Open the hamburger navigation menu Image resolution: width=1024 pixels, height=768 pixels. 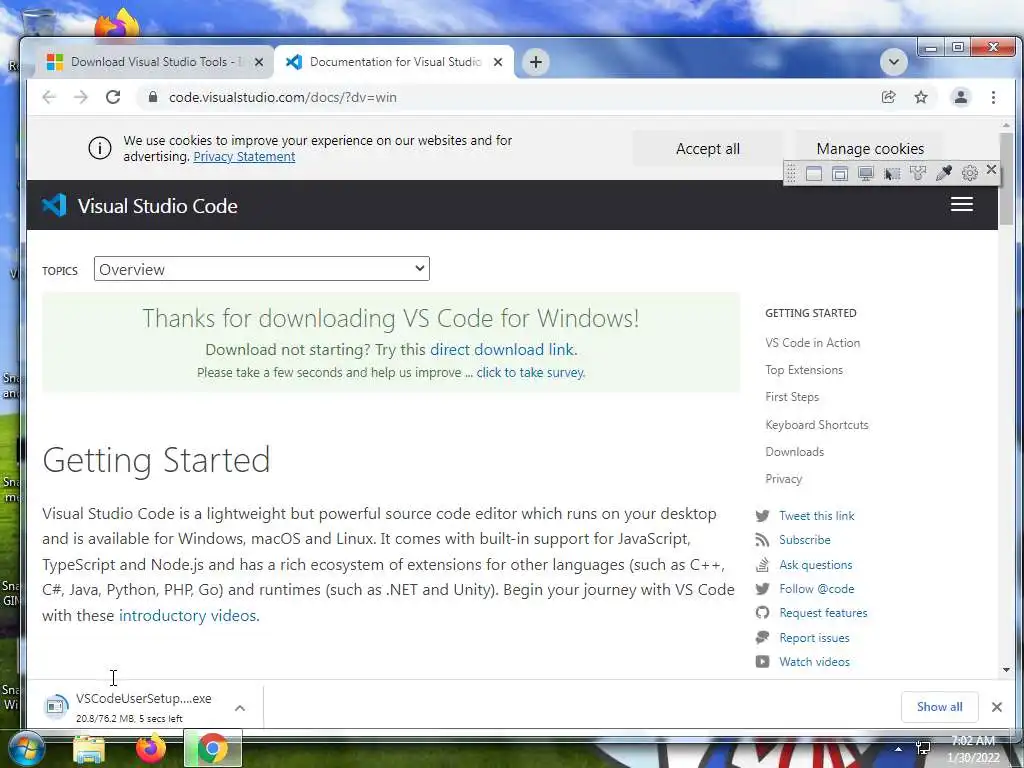961,204
